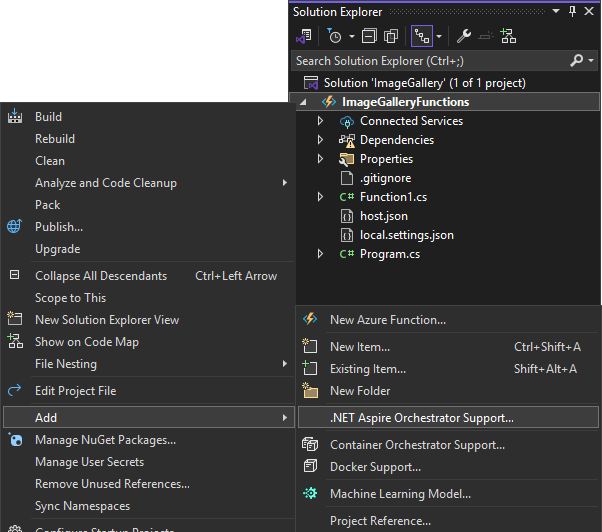Click the Show All Files icon

point(391,36)
